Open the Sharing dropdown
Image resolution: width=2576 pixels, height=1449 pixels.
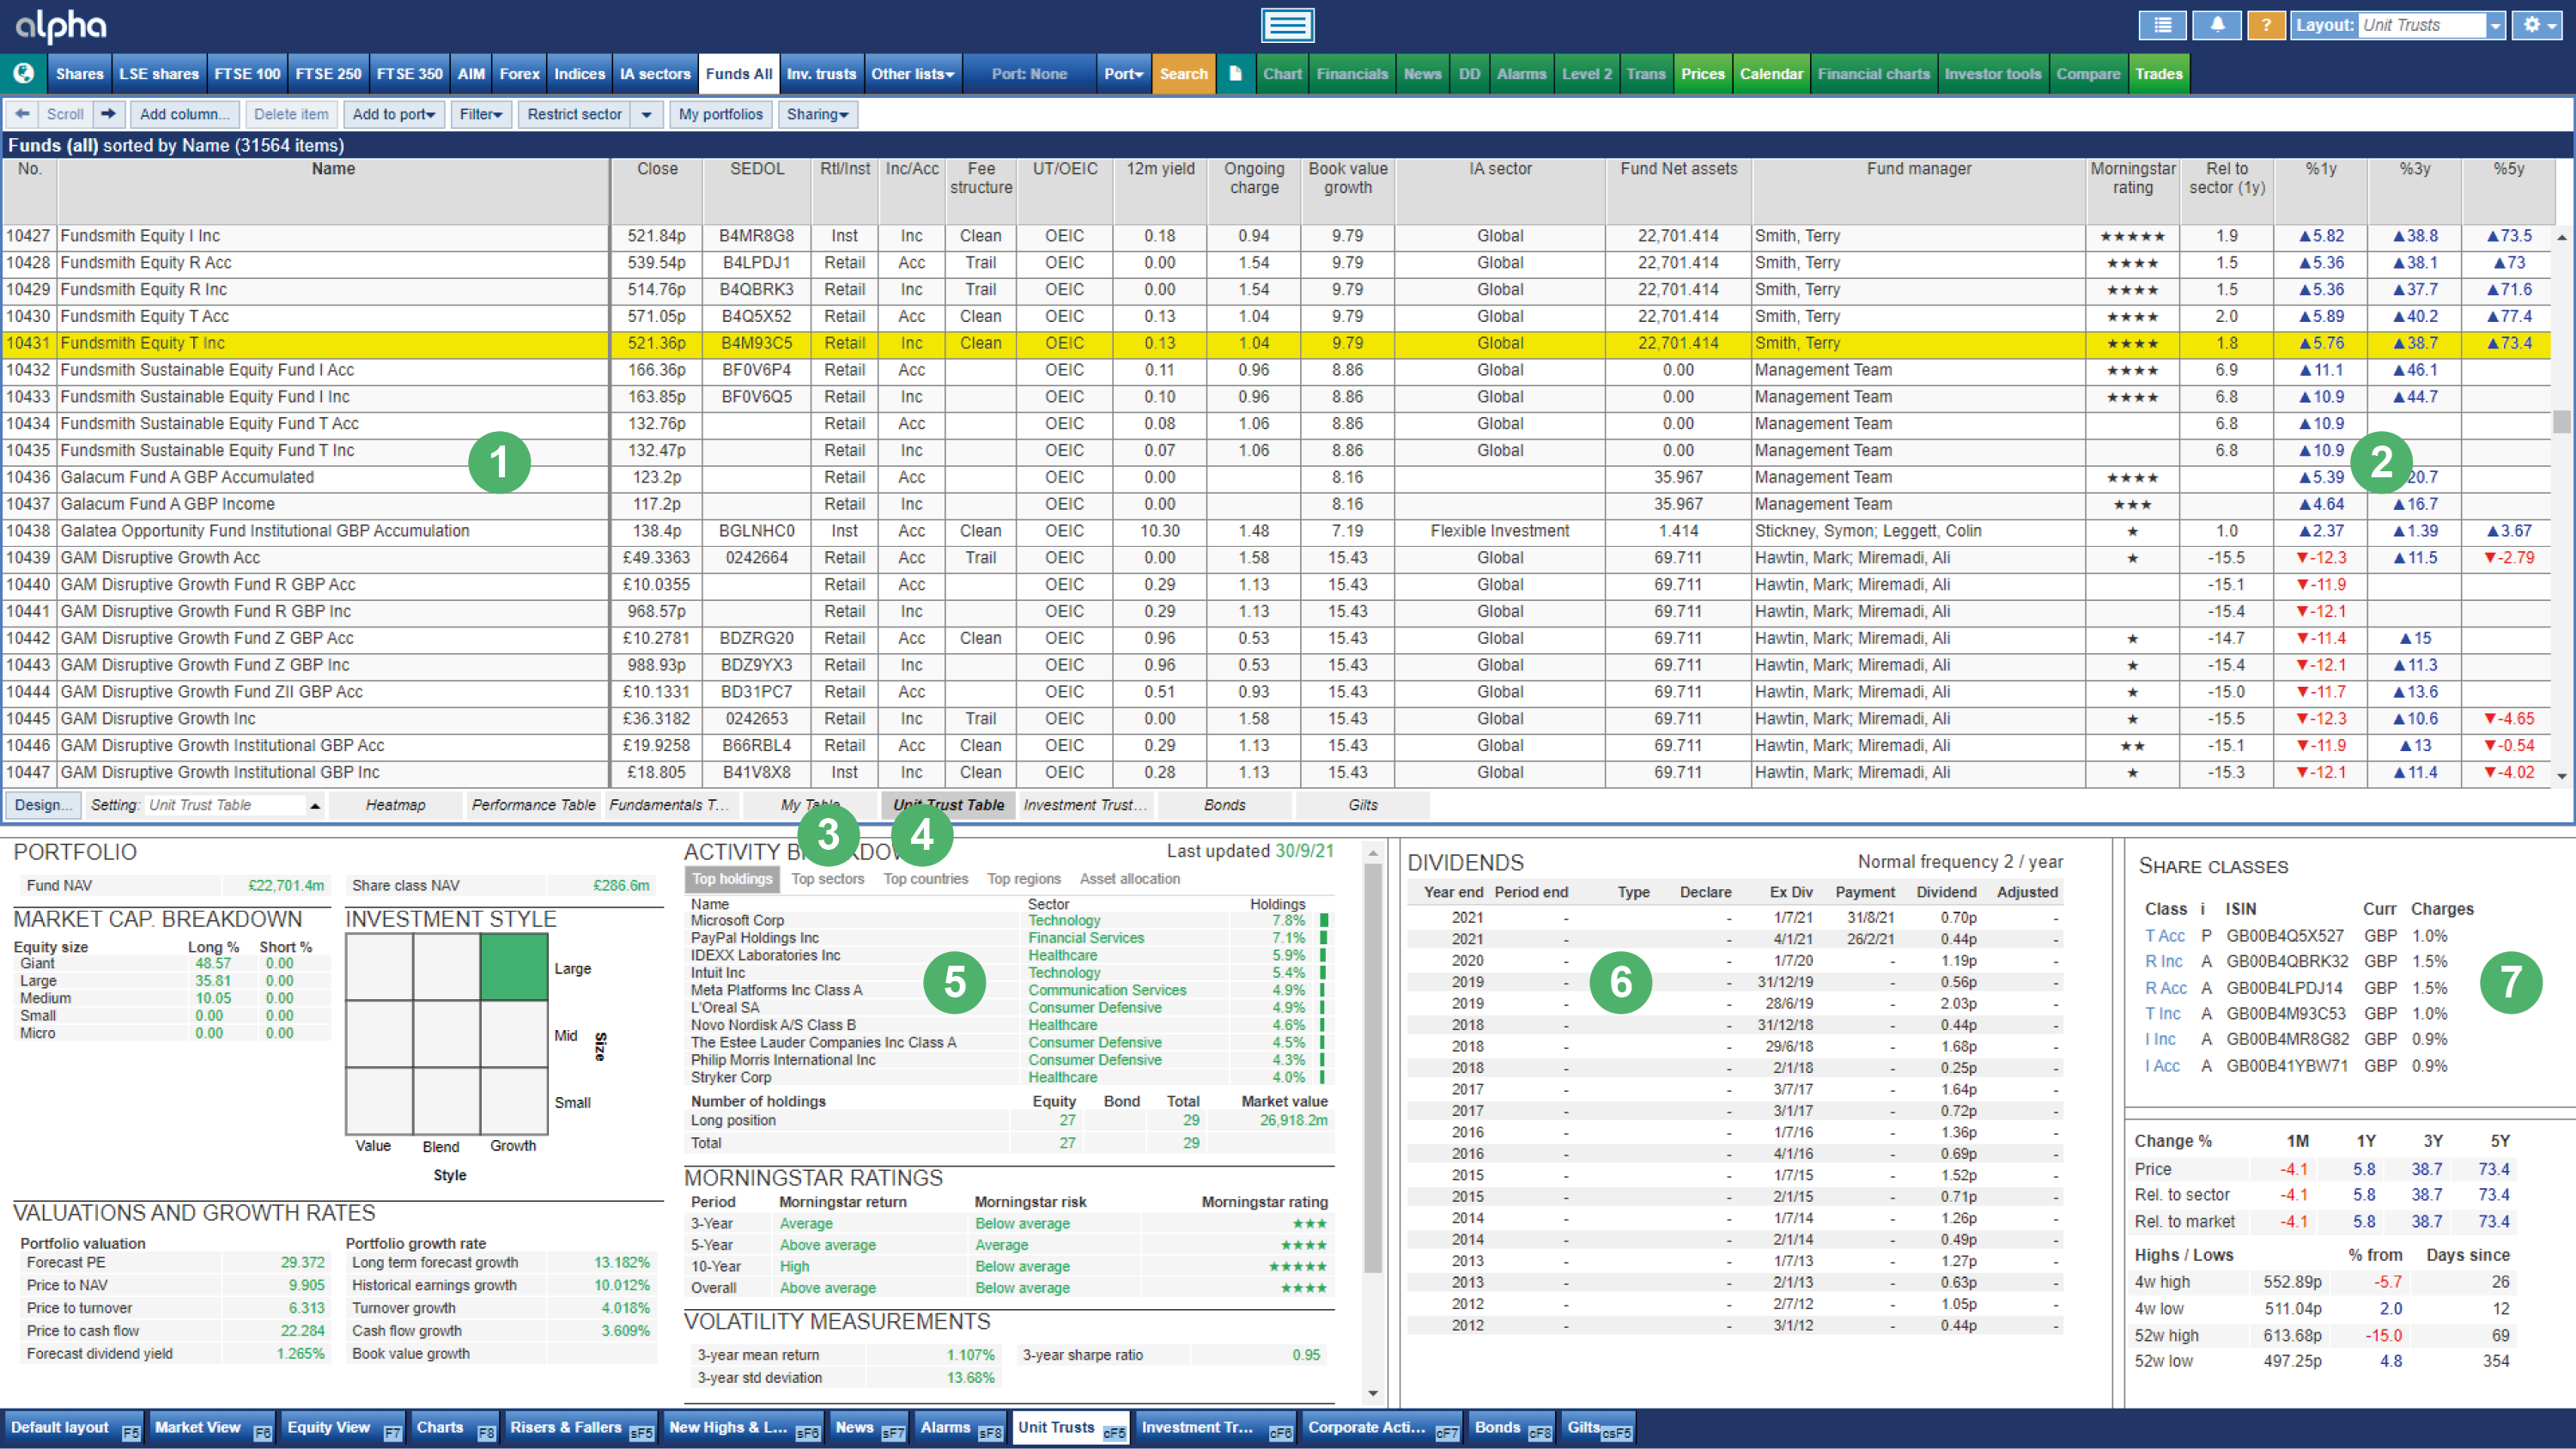[817, 114]
